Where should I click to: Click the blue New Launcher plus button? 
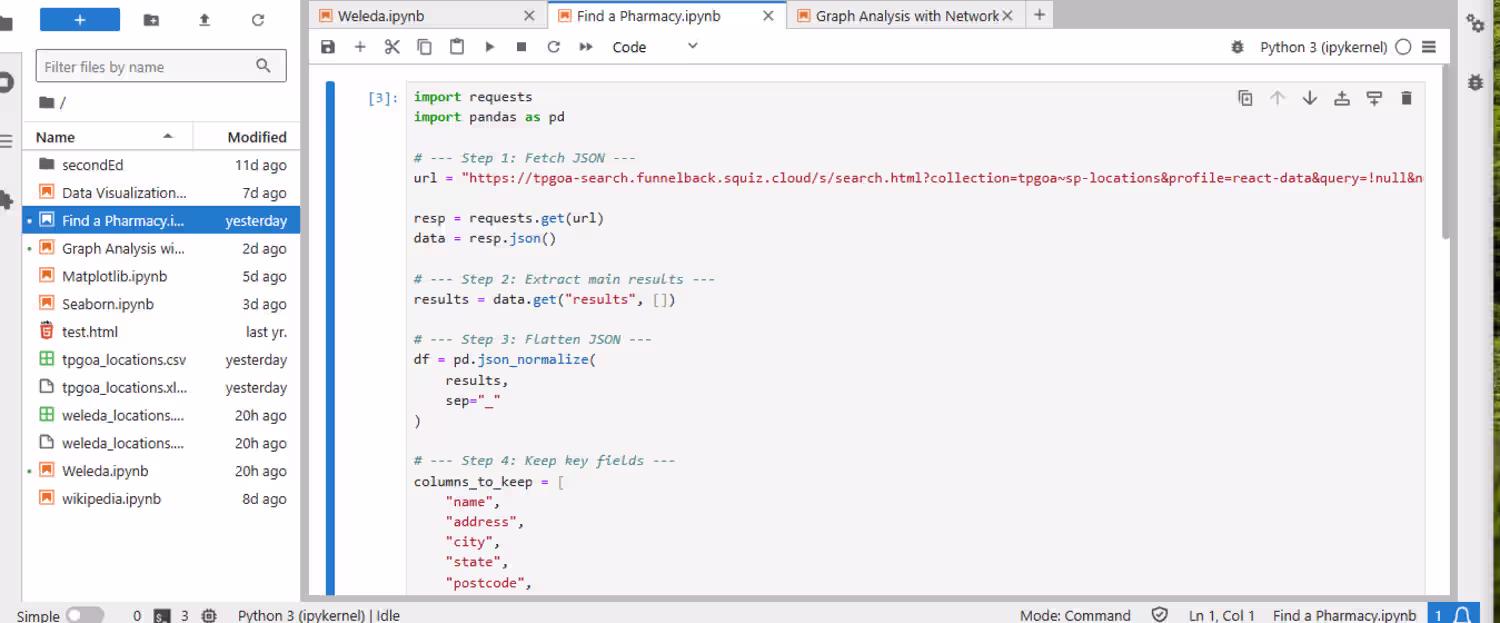point(80,19)
